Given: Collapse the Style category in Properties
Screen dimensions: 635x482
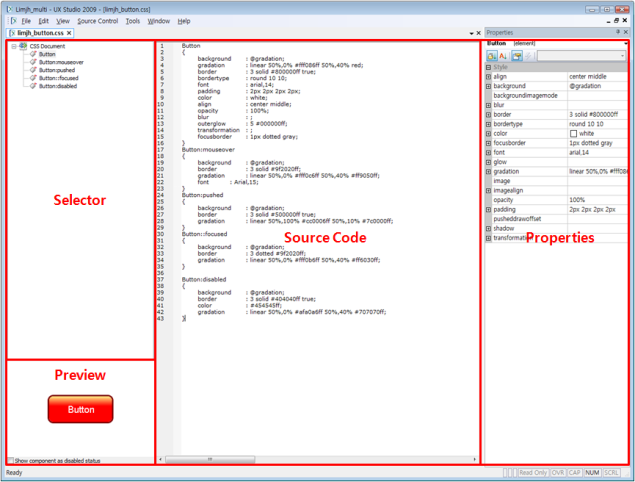Looking at the screenshot, I should (x=488, y=67).
